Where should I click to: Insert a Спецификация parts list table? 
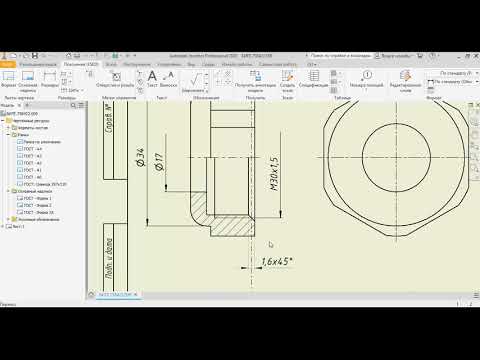click(x=313, y=79)
